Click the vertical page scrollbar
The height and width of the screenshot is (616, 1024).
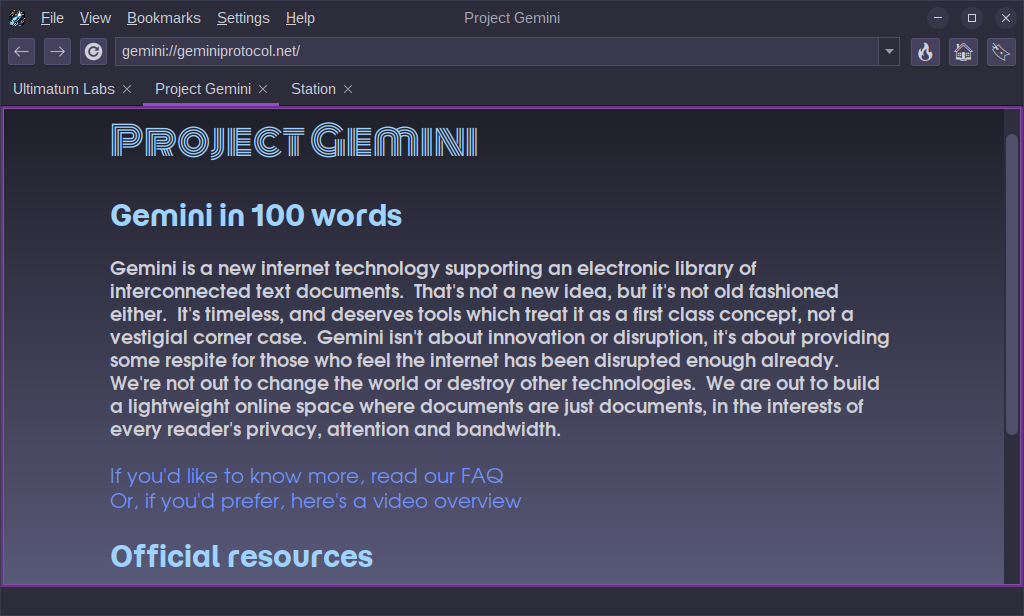(1011, 285)
